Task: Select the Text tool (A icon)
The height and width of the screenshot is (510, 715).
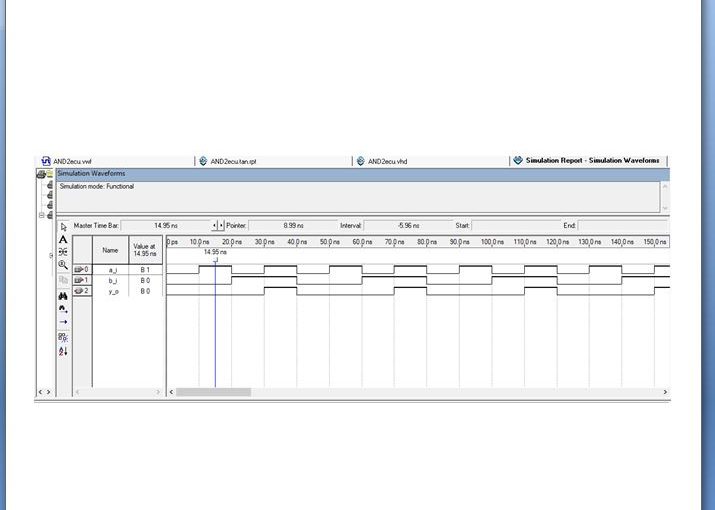Action: 64,240
